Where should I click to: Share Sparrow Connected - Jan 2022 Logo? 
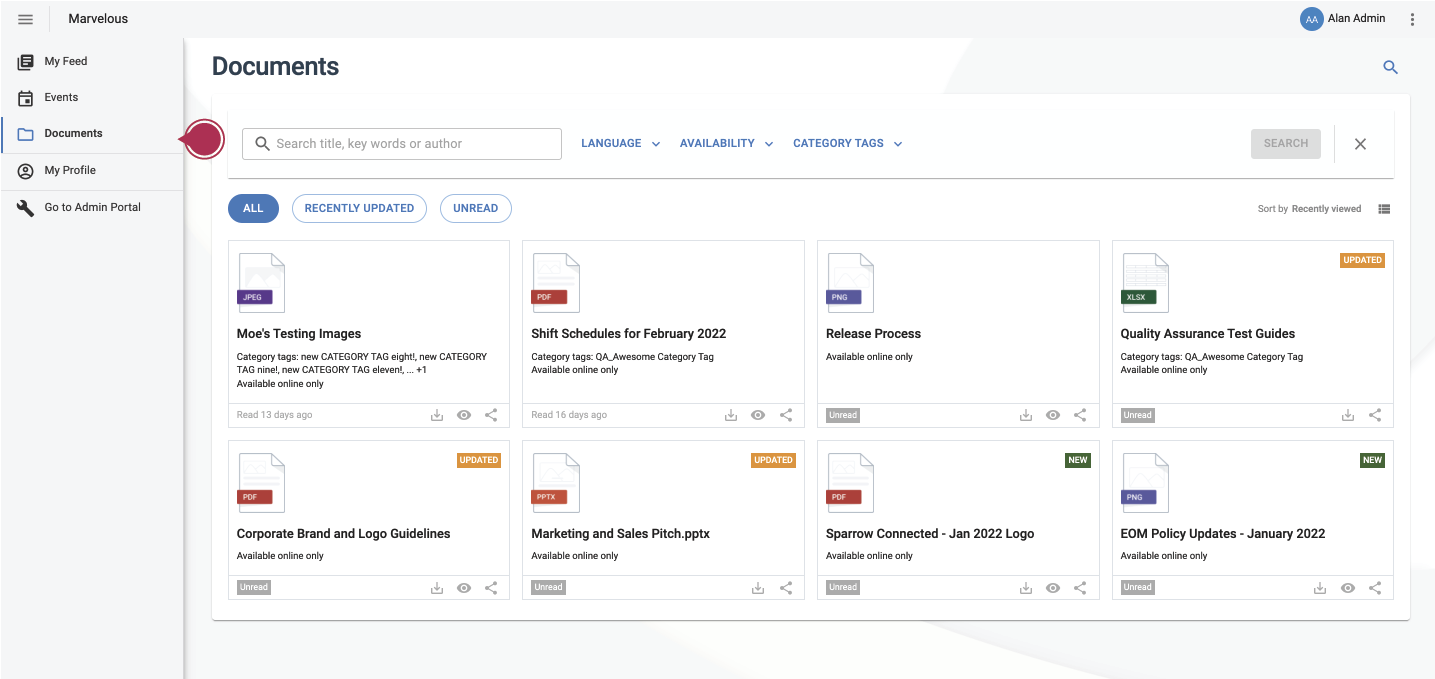(1080, 587)
